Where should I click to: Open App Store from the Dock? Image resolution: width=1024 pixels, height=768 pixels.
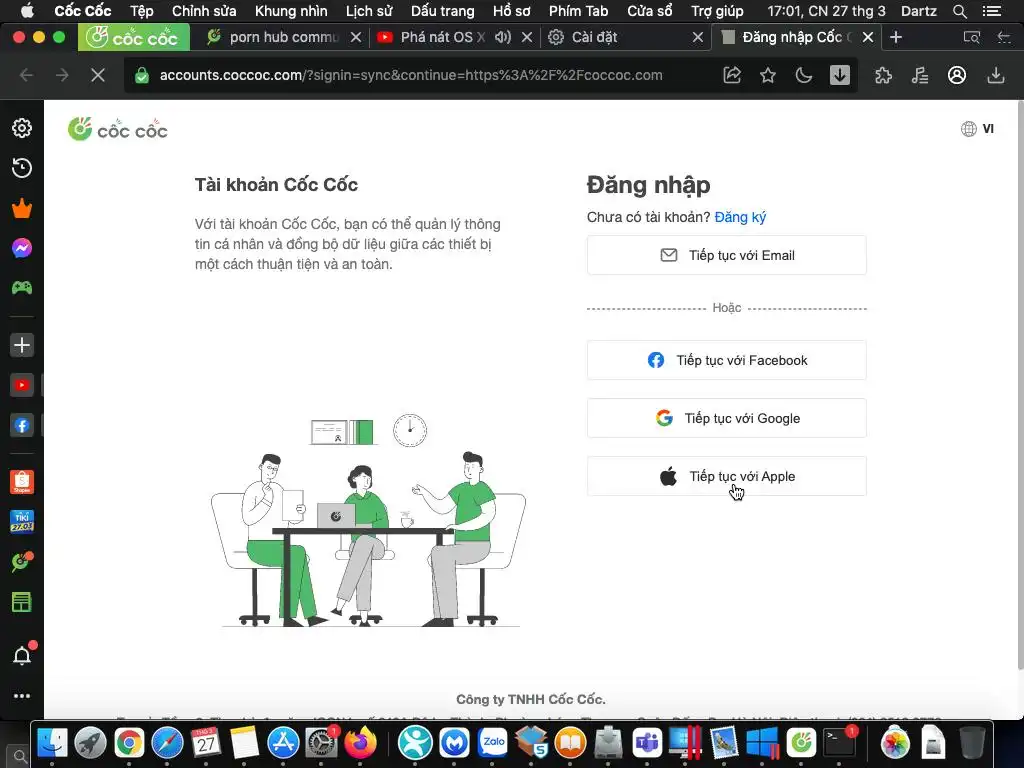click(x=283, y=743)
